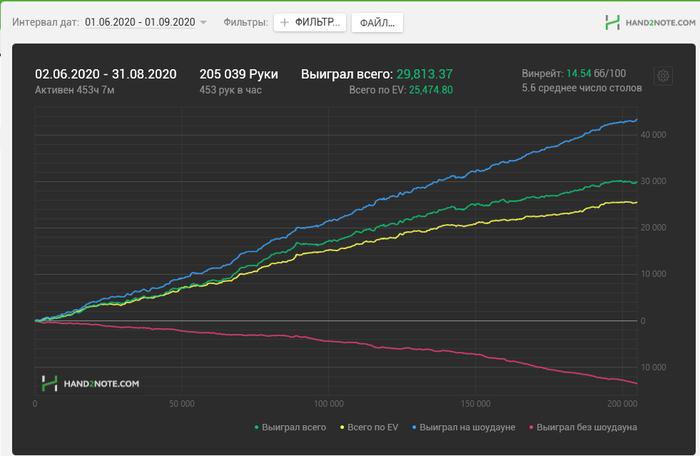Click the green legend dot for Выиграл всего
The width and height of the screenshot is (700, 456).
(x=256, y=427)
